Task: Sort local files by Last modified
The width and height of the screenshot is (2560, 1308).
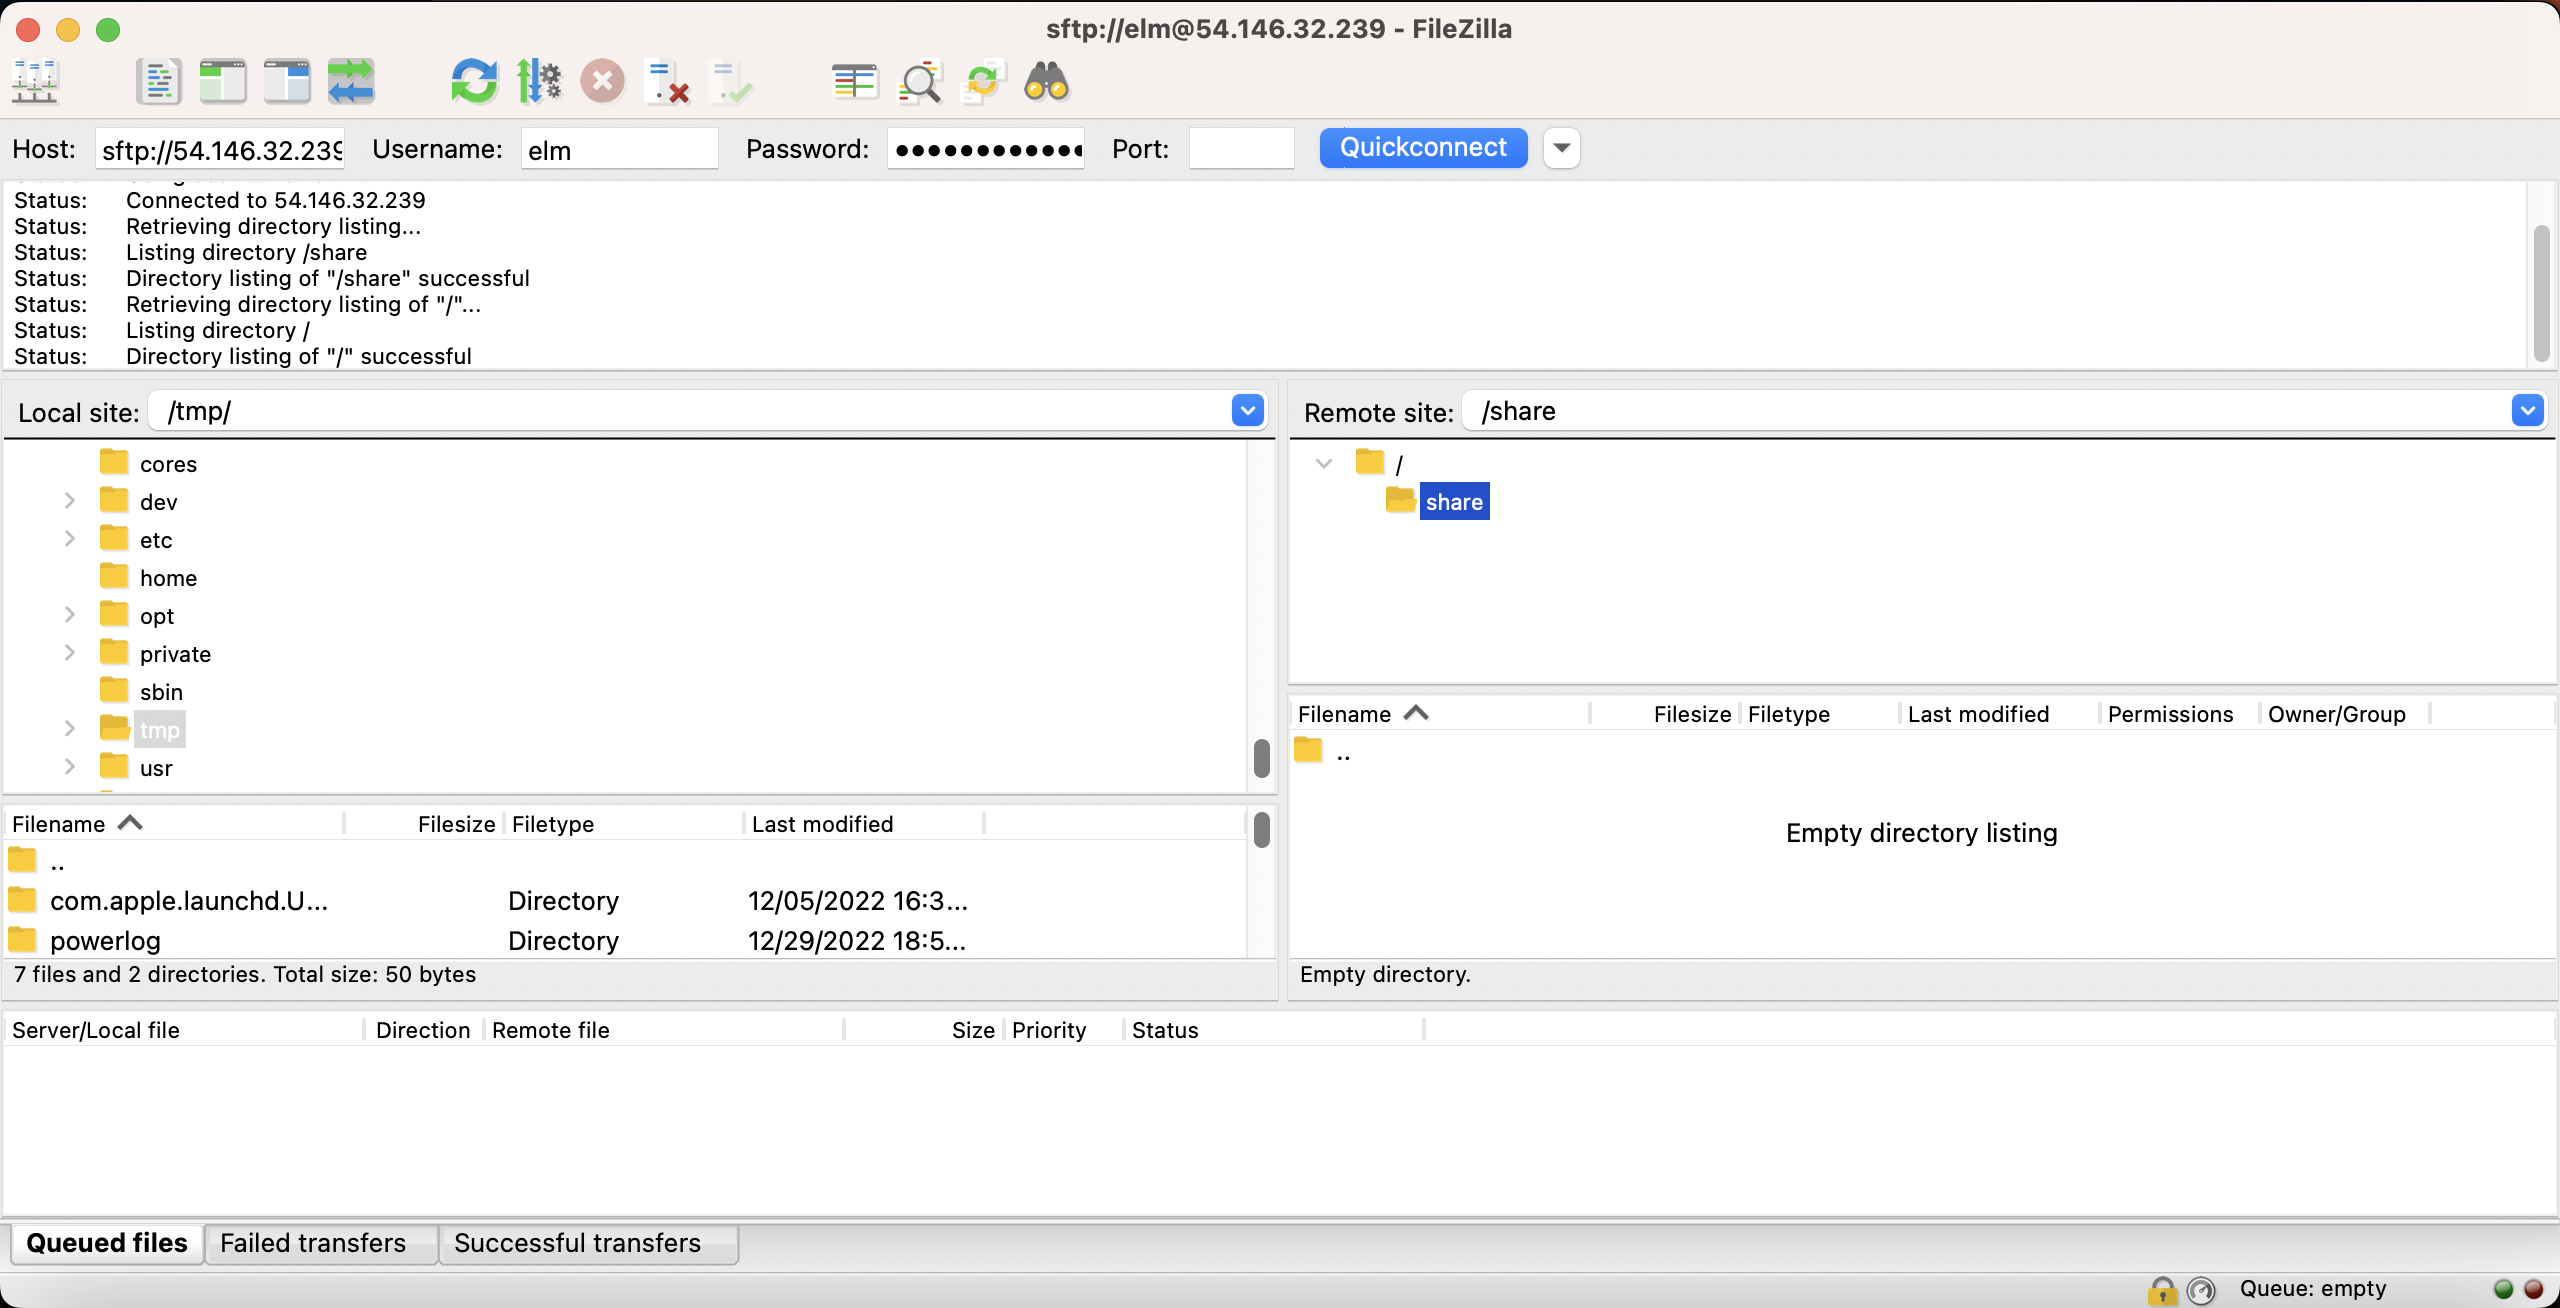Action: (864, 824)
